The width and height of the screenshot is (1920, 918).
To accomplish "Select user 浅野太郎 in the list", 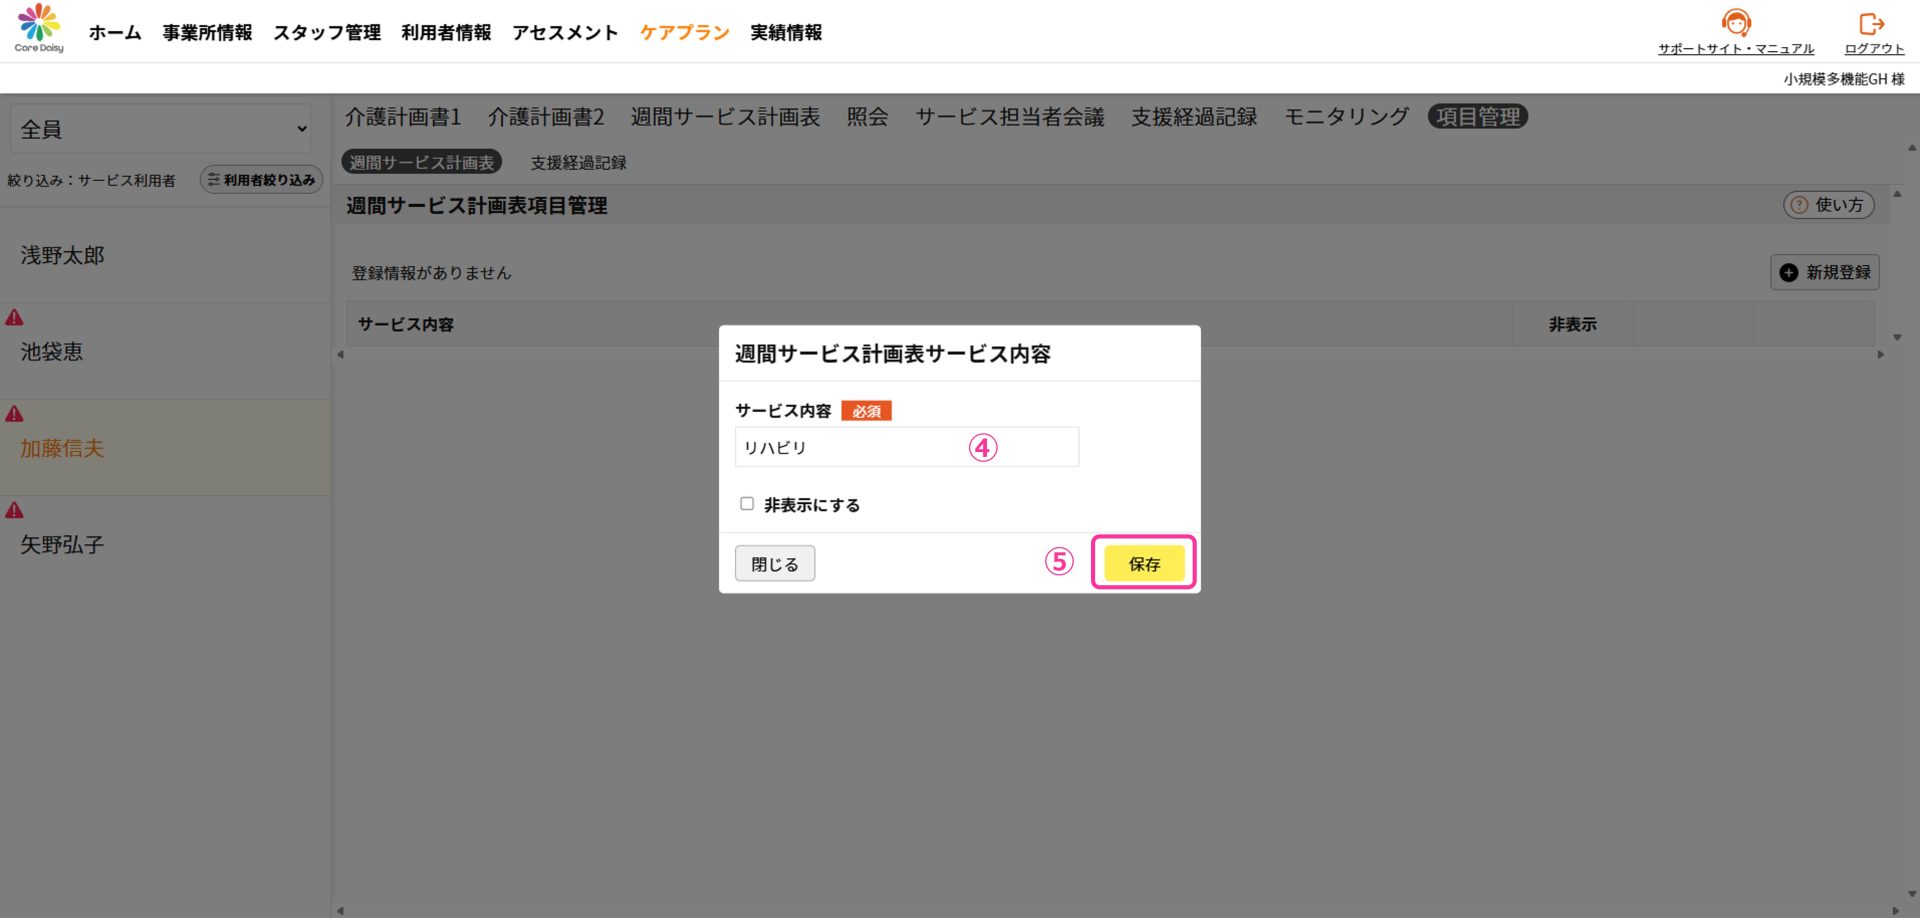I will [x=63, y=256].
